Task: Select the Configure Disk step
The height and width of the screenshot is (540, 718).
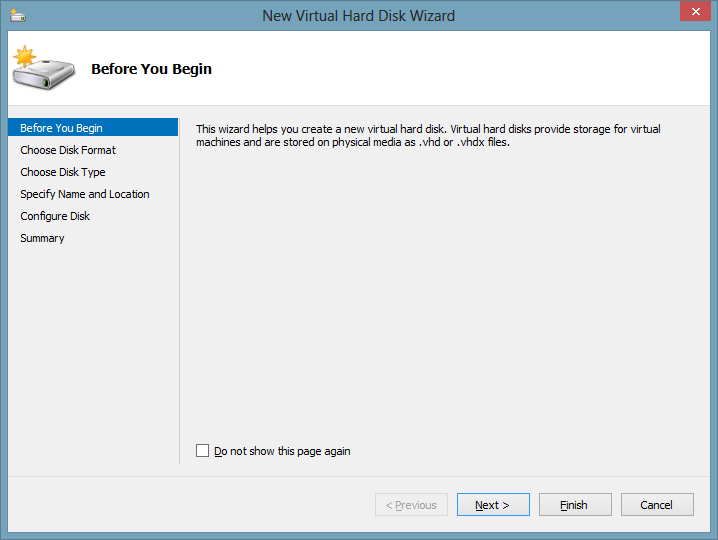Action: tap(55, 216)
